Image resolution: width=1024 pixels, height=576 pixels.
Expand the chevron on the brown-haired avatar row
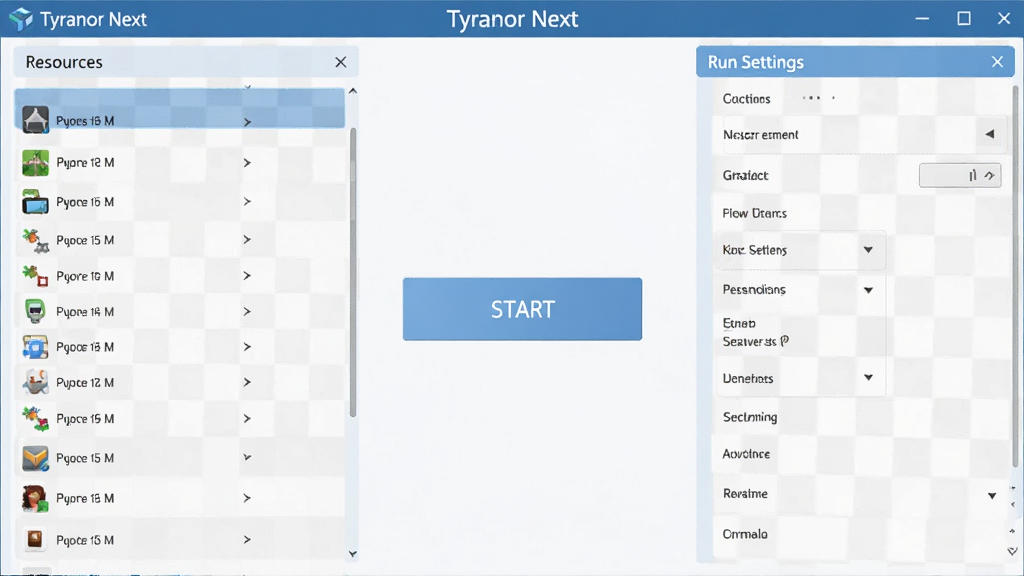247,498
